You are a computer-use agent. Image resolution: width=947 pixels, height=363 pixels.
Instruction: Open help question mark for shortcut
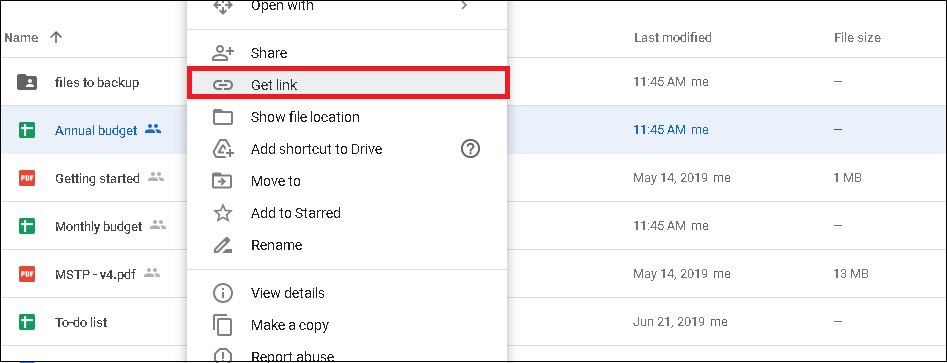pyautogui.click(x=470, y=149)
